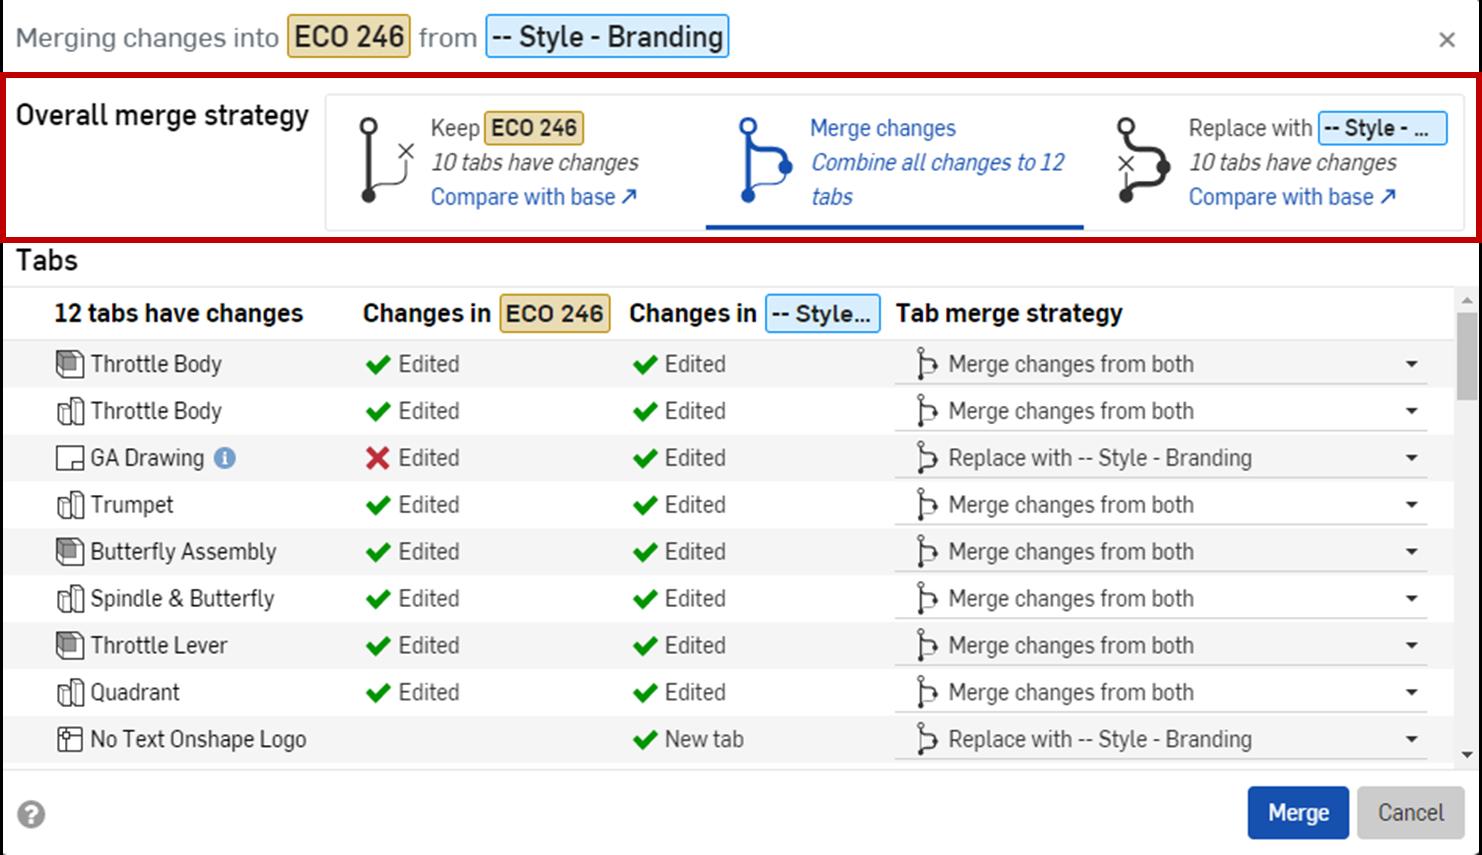Open GA Drawing's merge strategy dropdown
Image resolution: width=1482 pixels, height=855 pixels.
click(x=1413, y=457)
